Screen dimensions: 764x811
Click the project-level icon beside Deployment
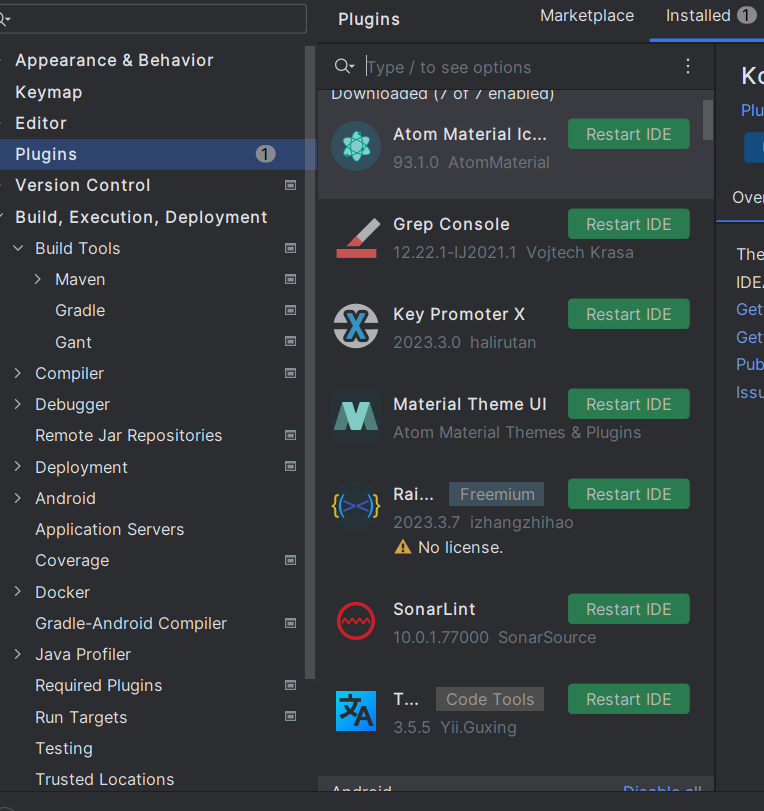291,467
